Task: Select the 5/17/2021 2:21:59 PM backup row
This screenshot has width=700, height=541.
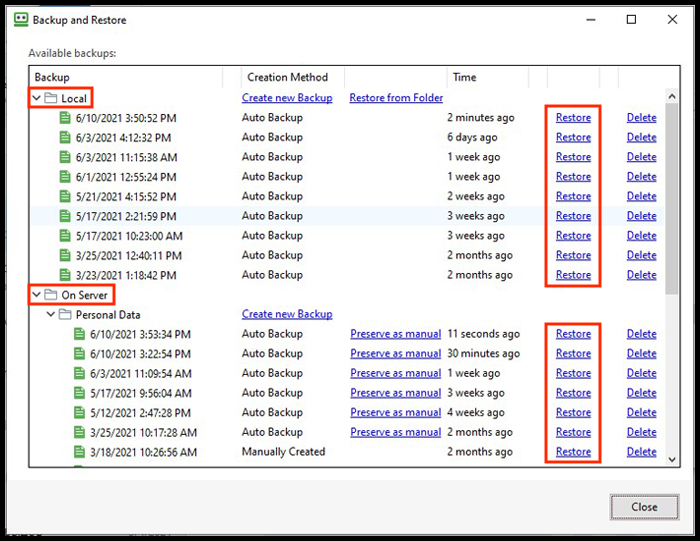Action: (x=347, y=216)
